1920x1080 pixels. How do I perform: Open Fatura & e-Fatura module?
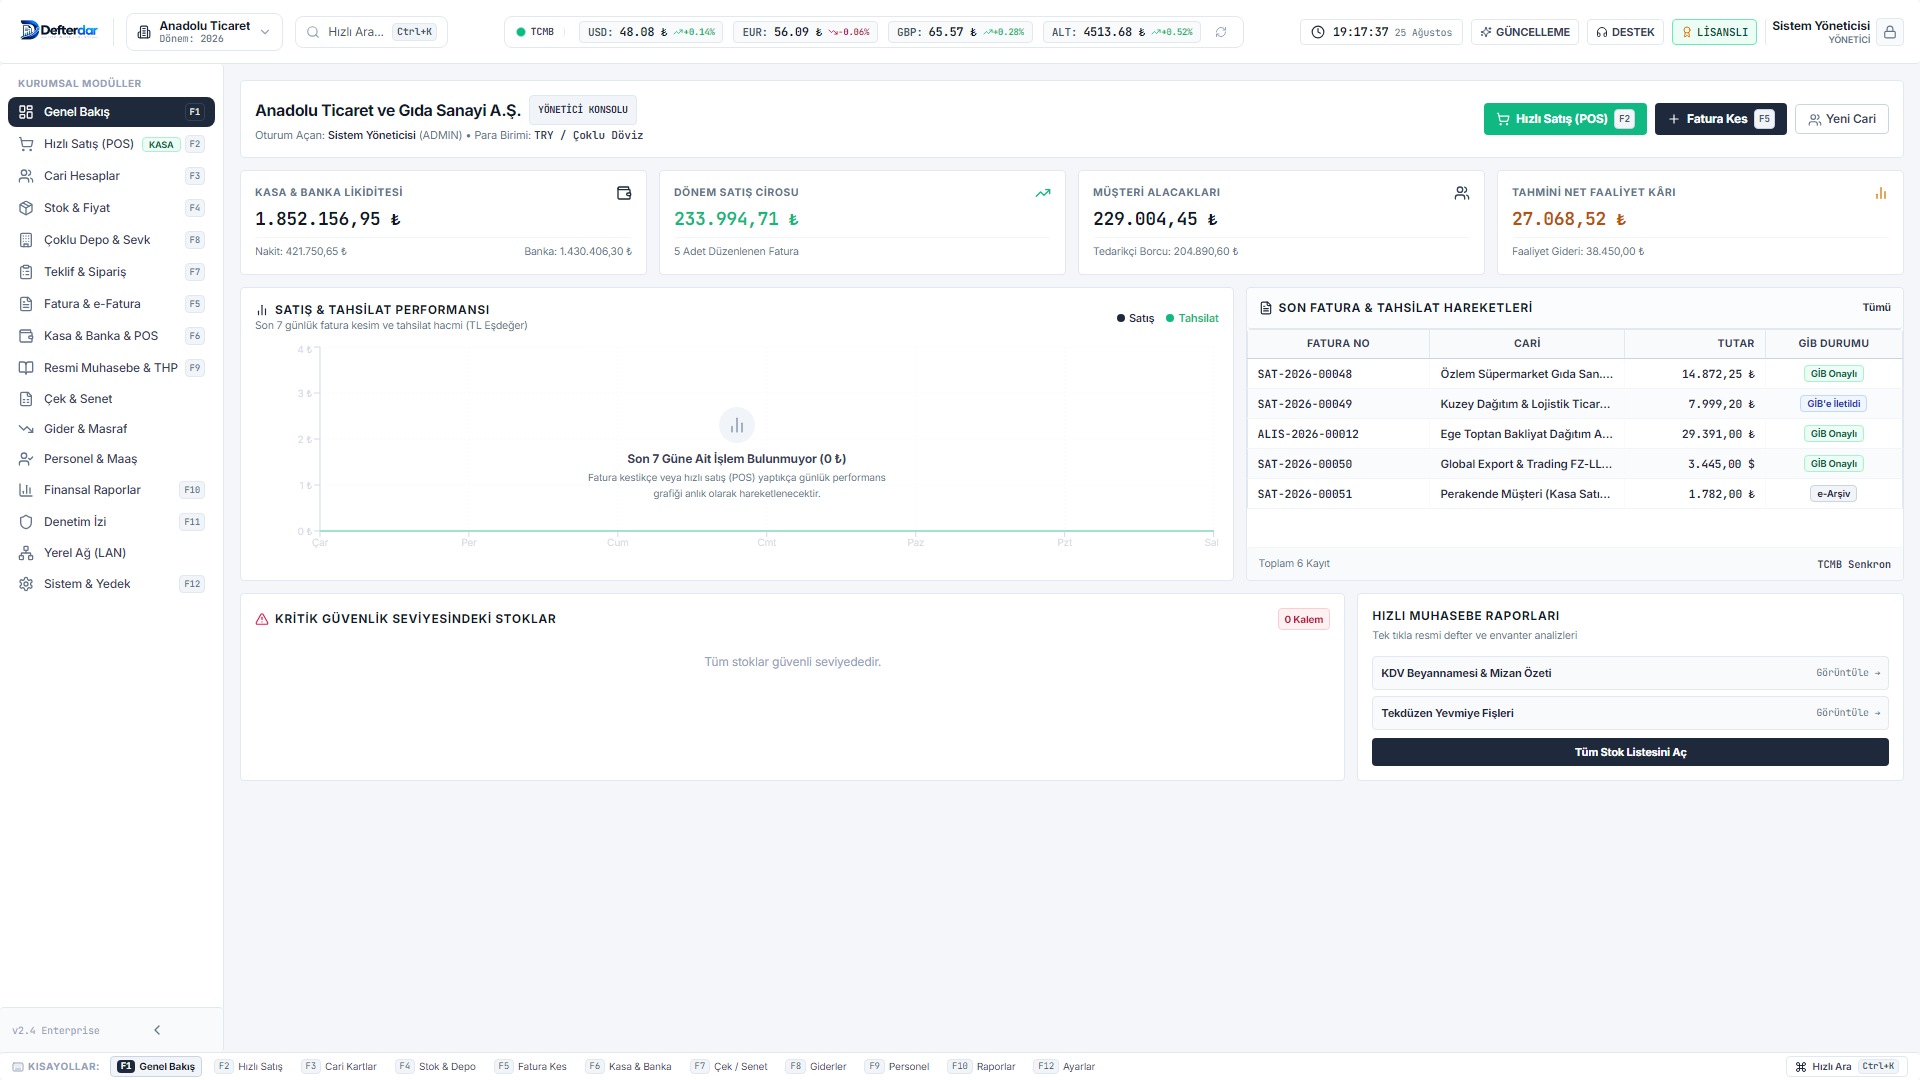click(111, 304)
